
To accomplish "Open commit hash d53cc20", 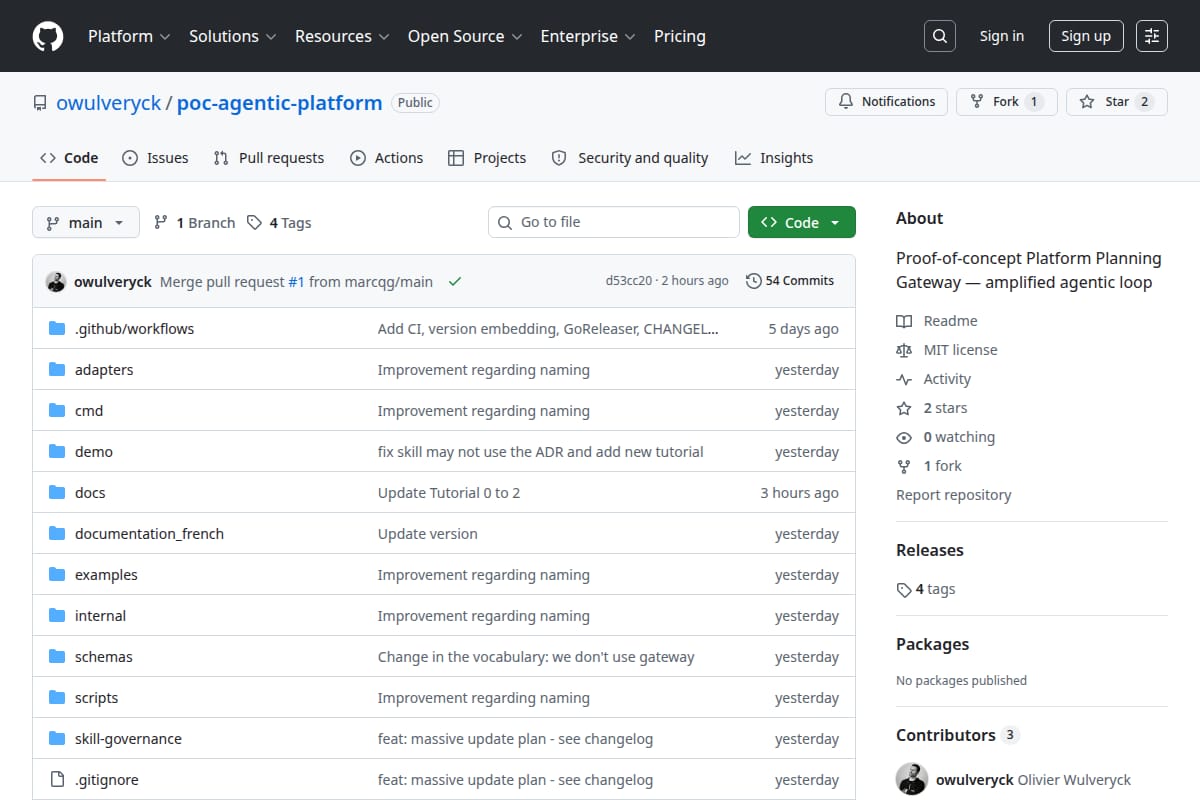I will pos(629,281).
